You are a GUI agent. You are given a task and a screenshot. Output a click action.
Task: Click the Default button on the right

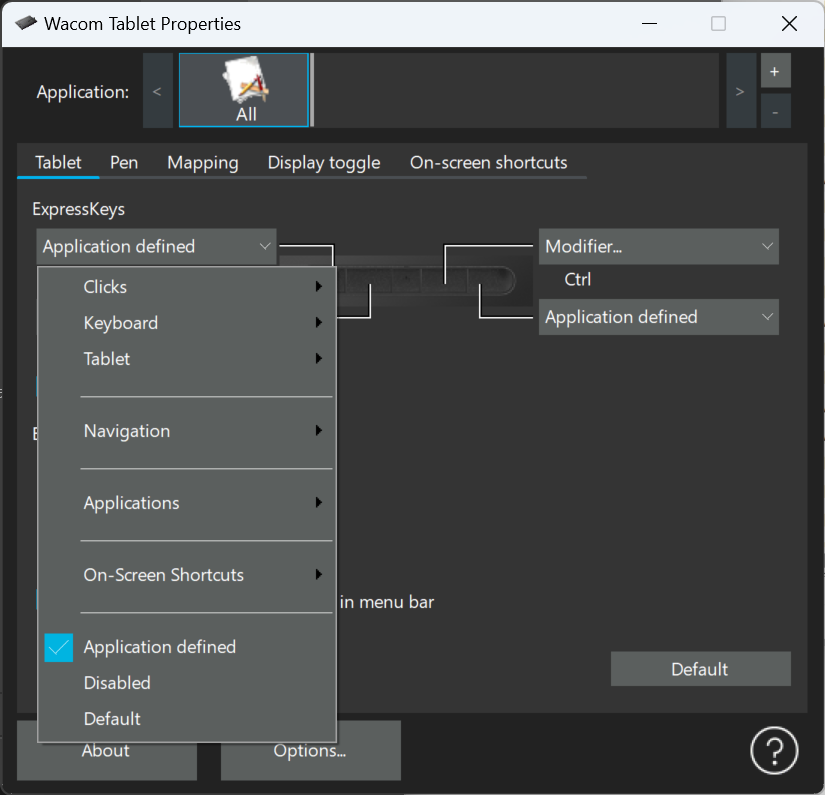tap(700, 669)
